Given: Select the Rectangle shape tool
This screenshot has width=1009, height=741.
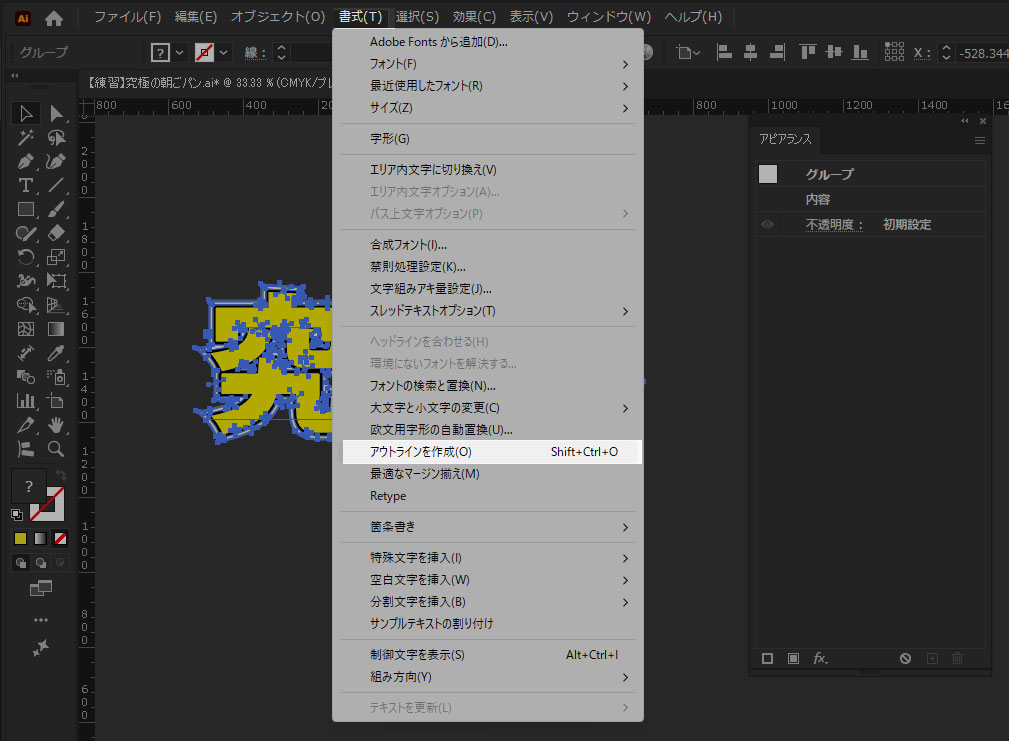Looking at the screenshot, I should [26, 209].
